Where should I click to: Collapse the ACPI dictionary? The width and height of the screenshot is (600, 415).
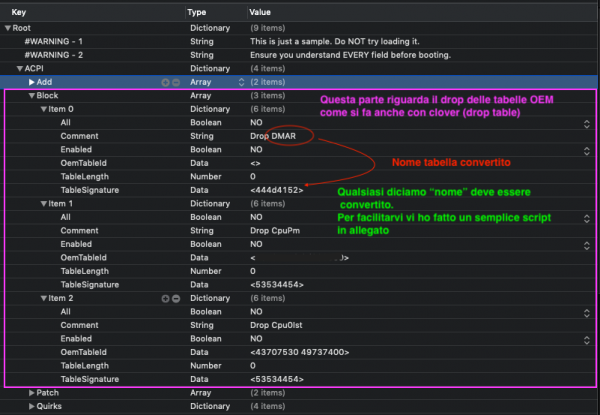pos(20,69)
